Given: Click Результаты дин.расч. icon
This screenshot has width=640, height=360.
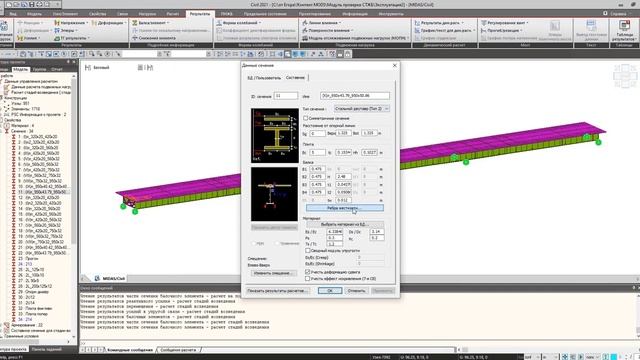Looking at the screenshot, I should pyautogui.click(x=417, y=23).
